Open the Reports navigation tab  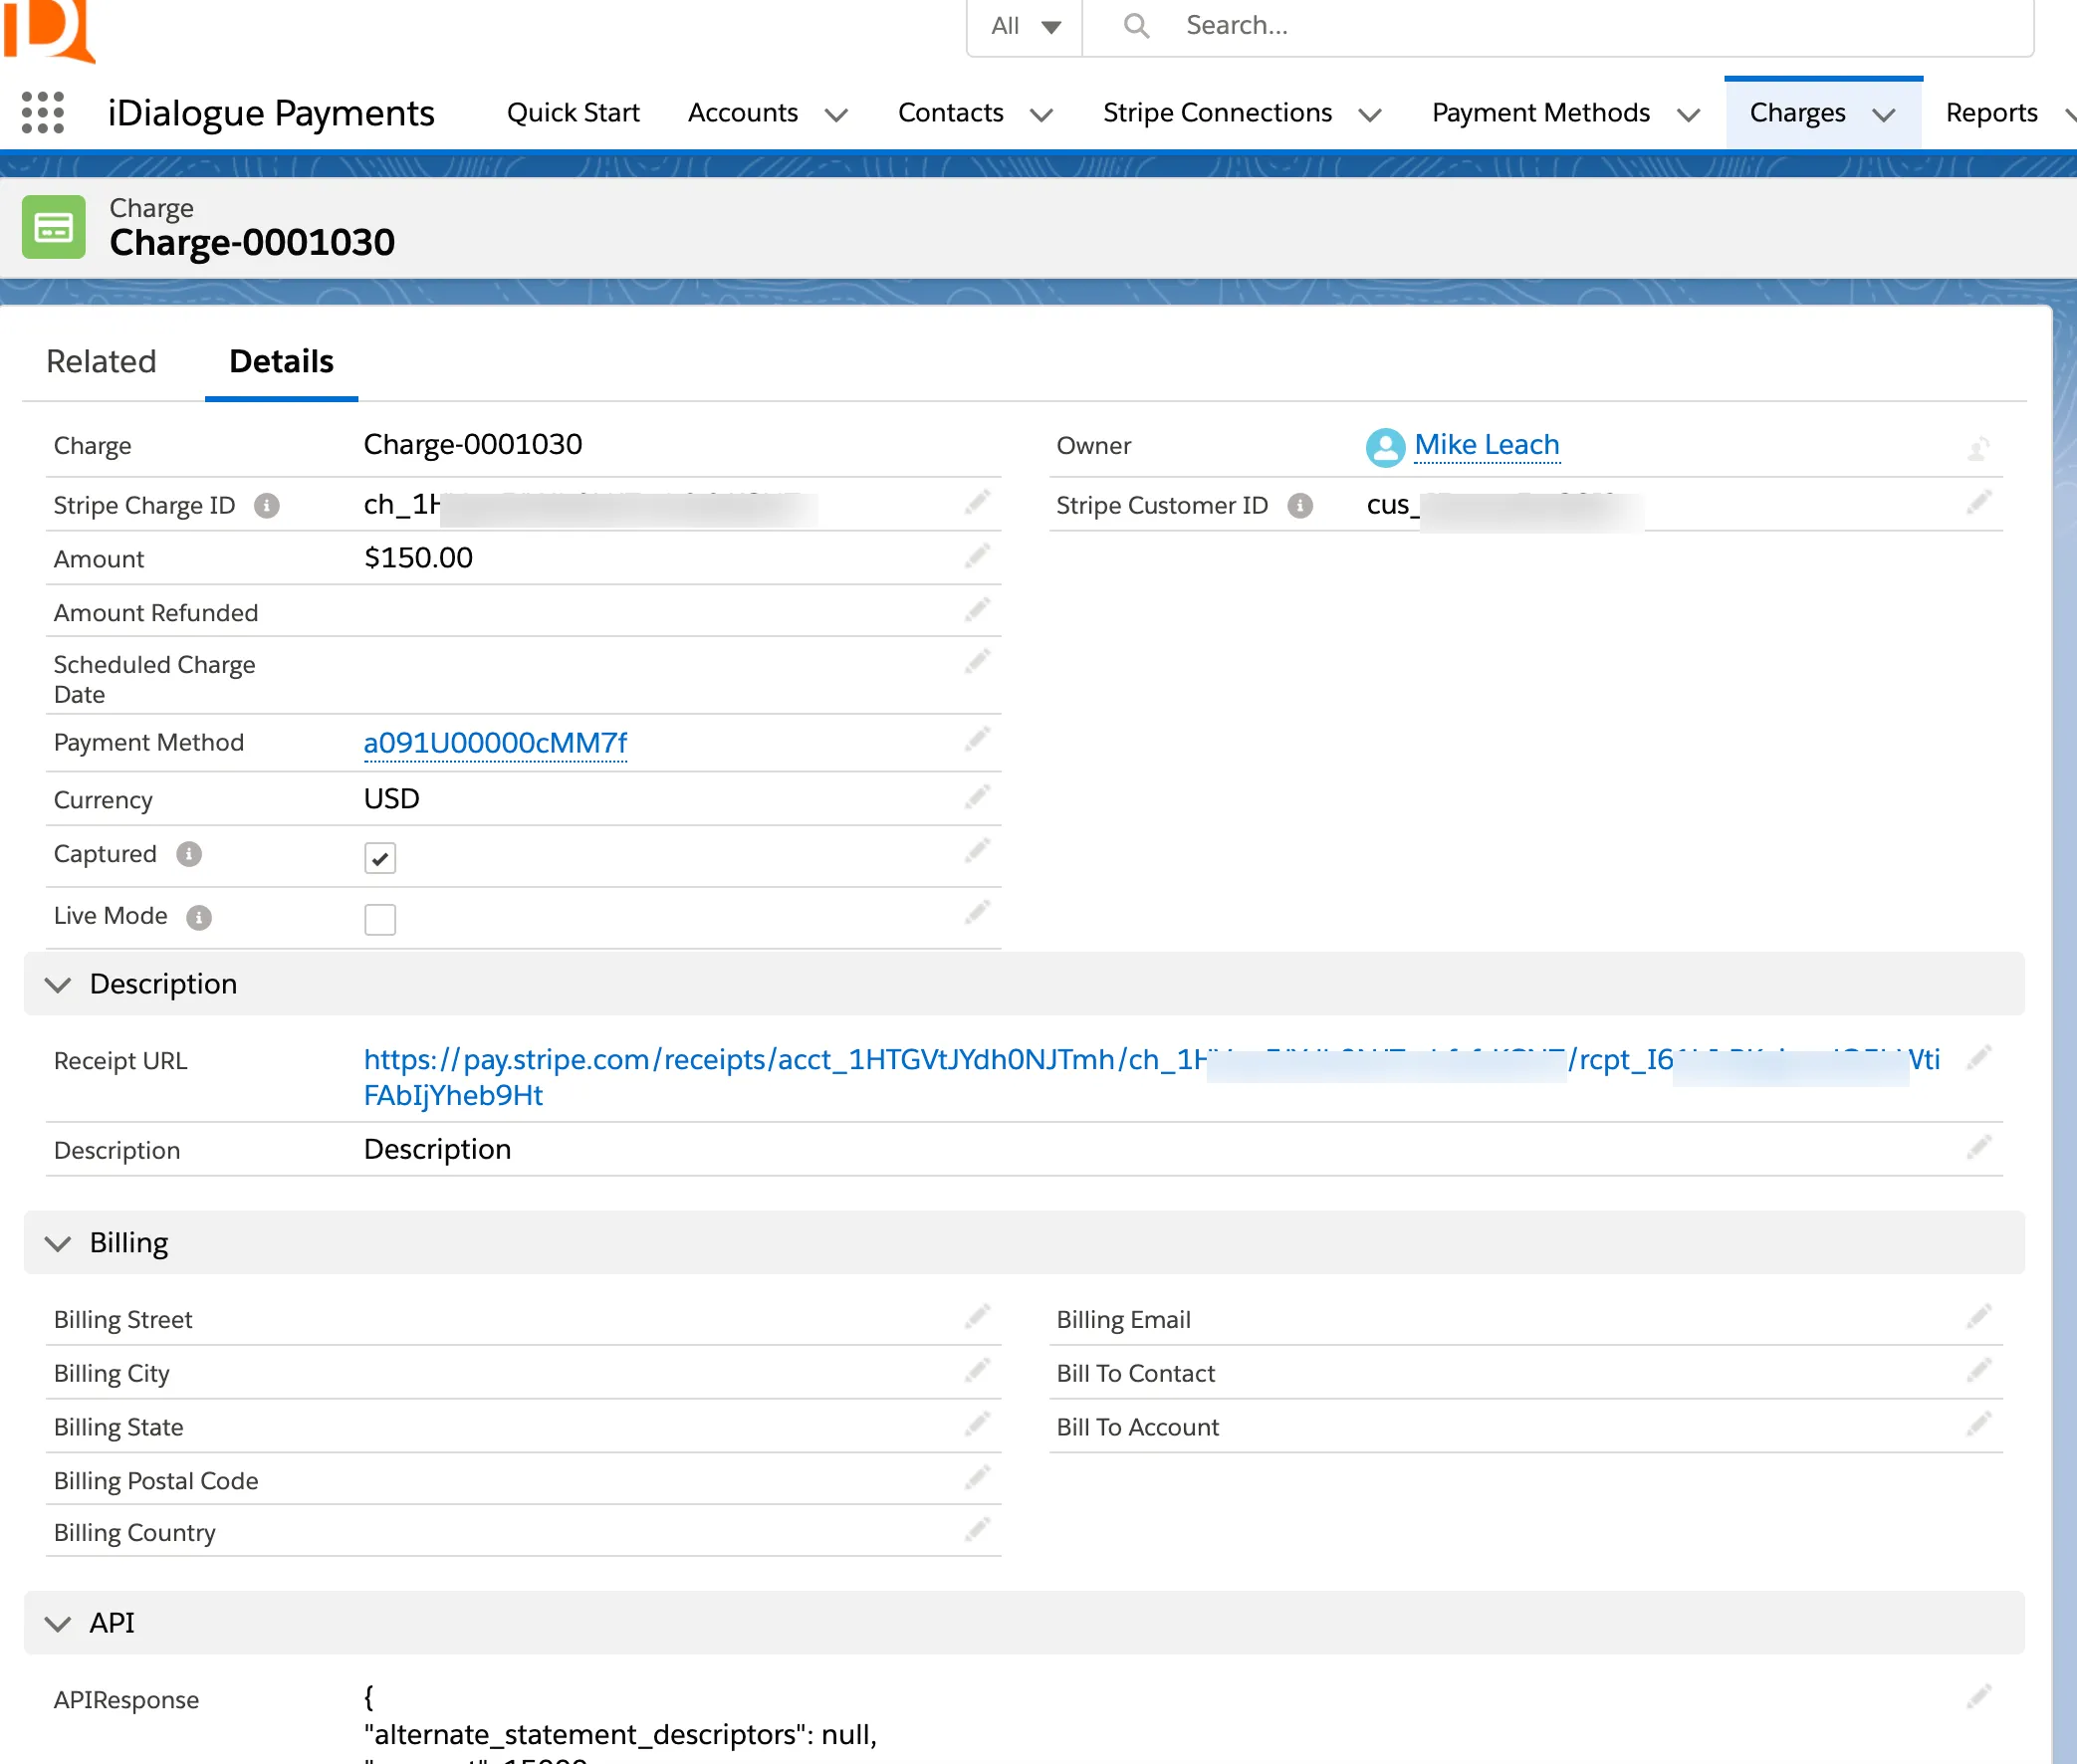coord(1991,113)
